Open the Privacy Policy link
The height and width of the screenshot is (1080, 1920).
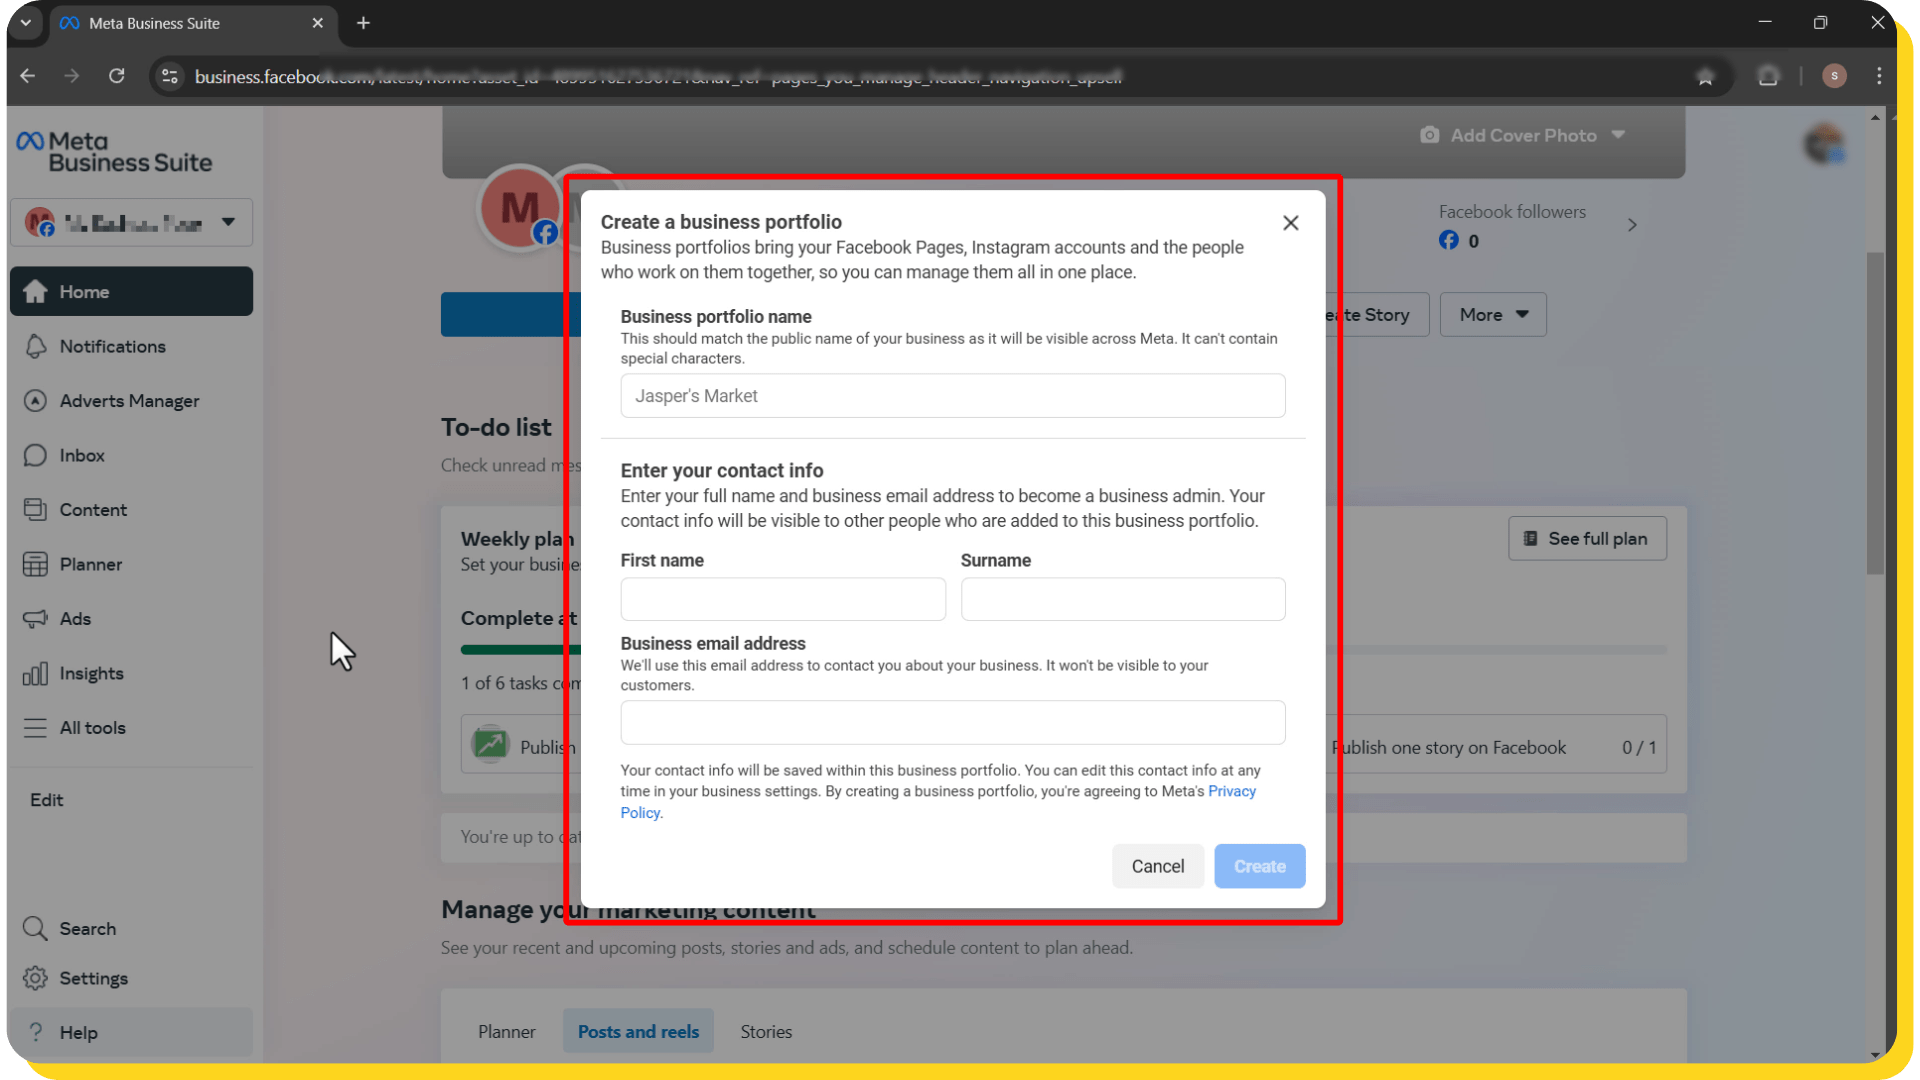pos(1231,791)
